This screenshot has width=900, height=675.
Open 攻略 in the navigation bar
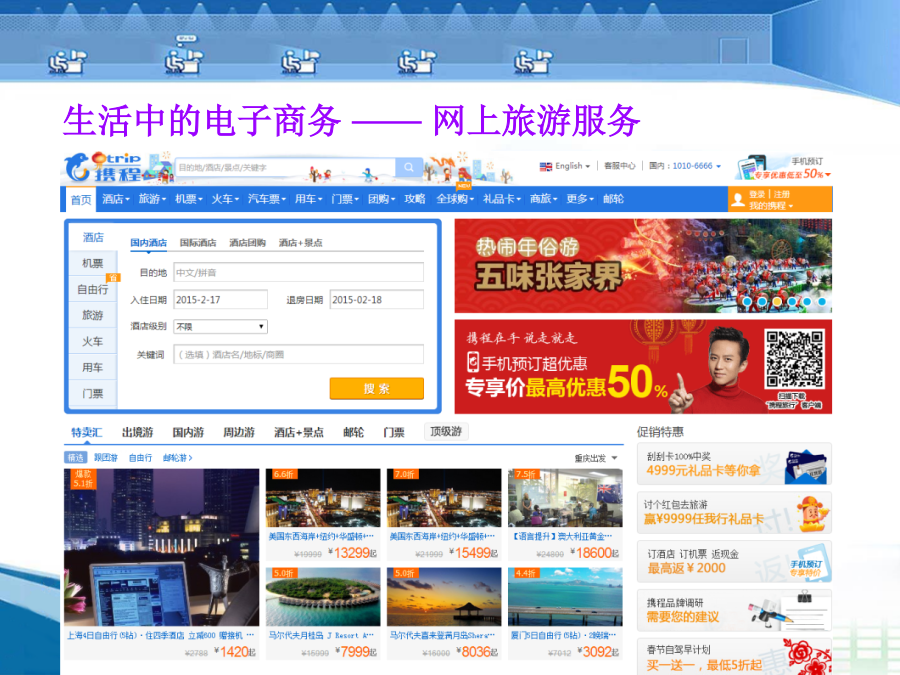click(414, 199)
